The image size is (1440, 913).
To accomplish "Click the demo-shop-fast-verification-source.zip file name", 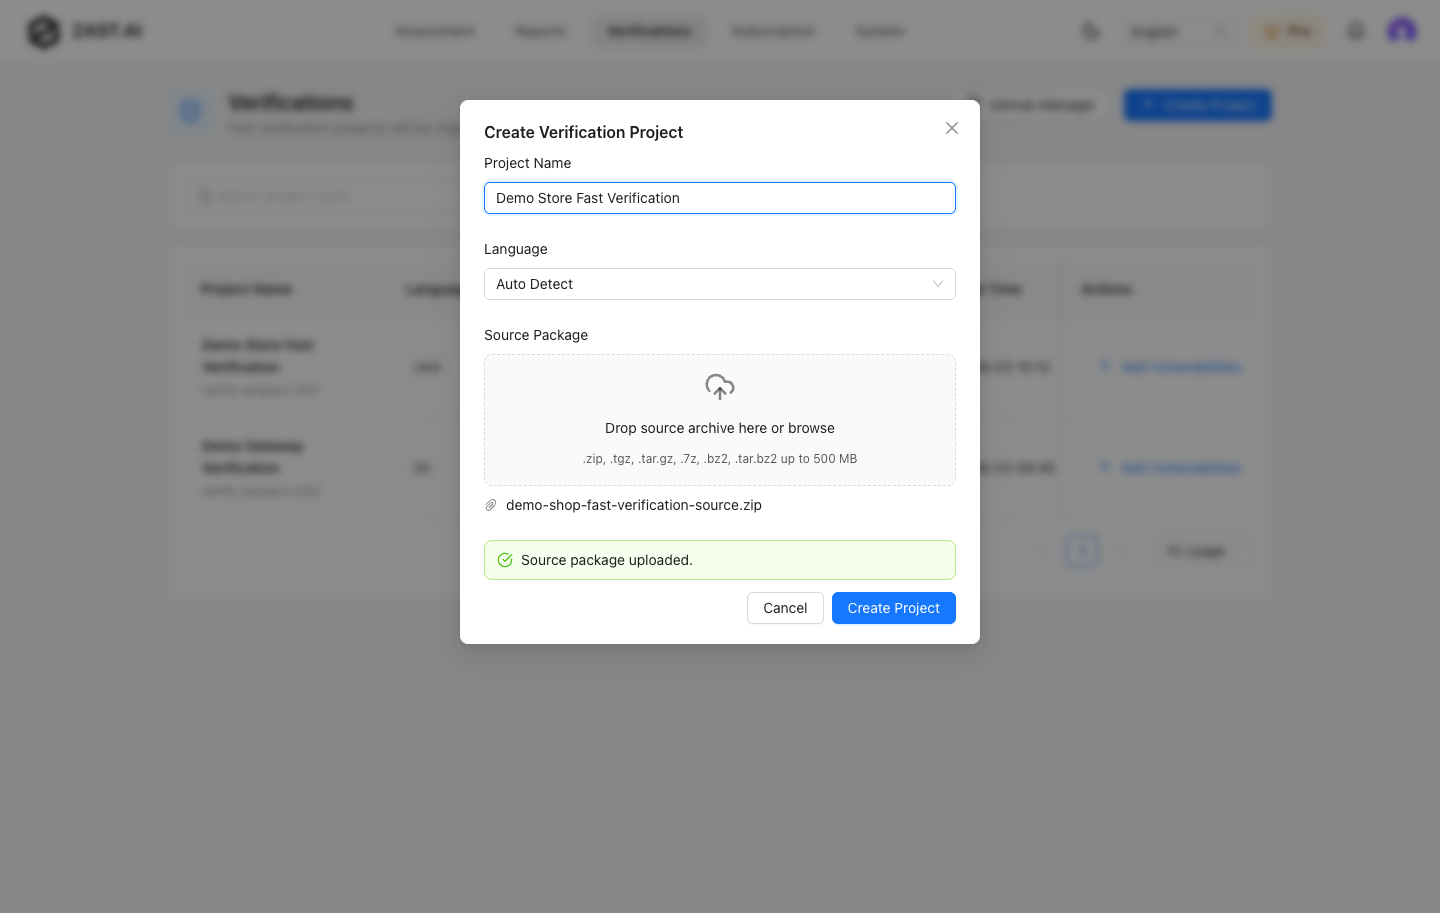I will [634, 505].
